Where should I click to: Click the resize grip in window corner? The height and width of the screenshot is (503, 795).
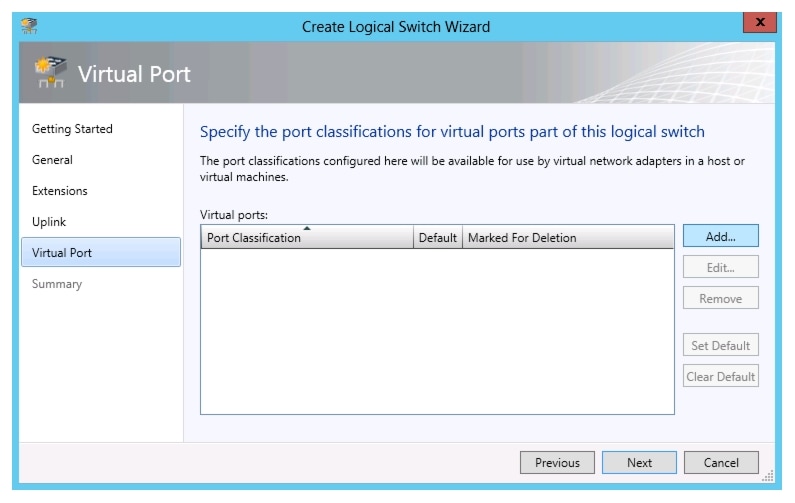(x=768, y=476)
